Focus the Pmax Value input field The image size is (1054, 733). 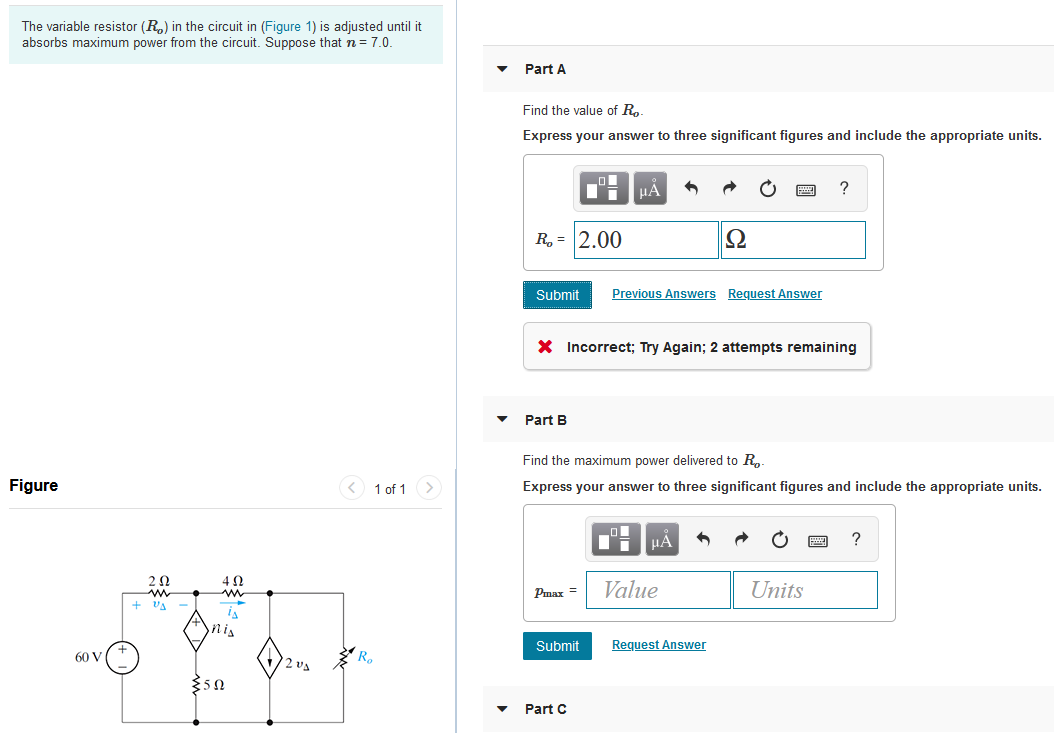point(658,590)
